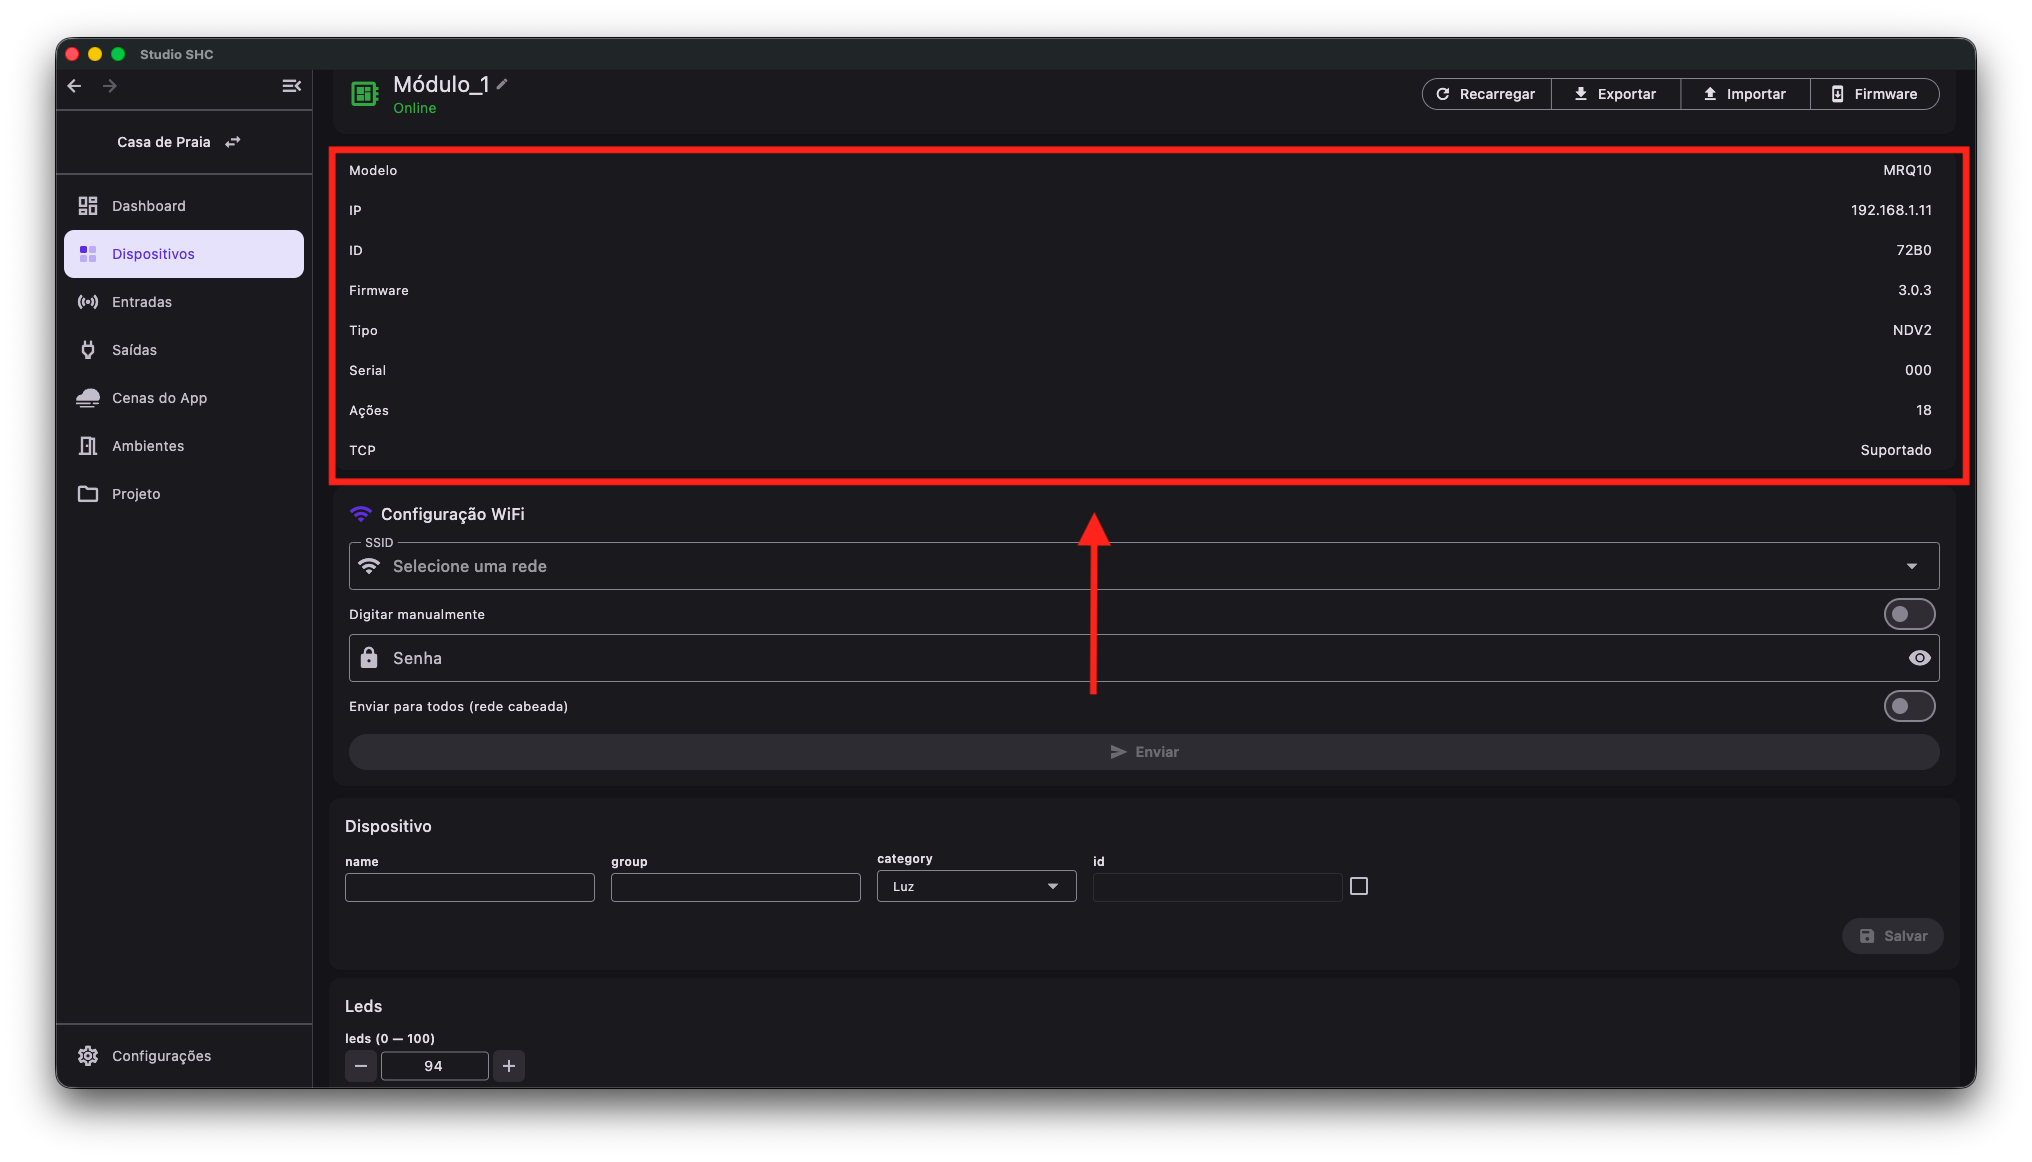
Task: Click the Tipo value NDV2
Action: (x=1912, y=330)
